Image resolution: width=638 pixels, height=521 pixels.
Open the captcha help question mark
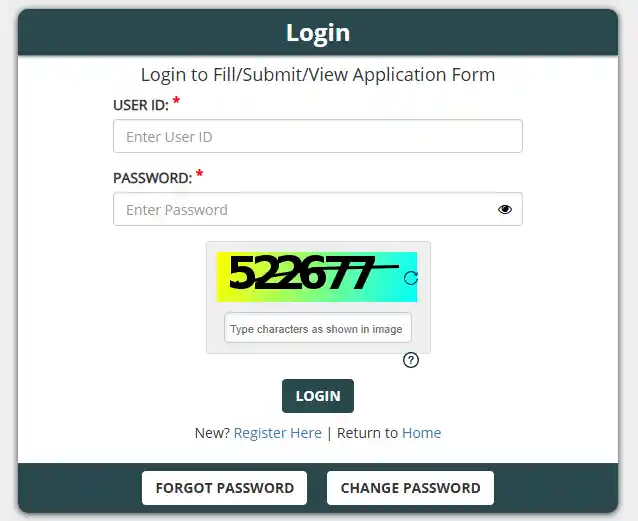(410, 360)
